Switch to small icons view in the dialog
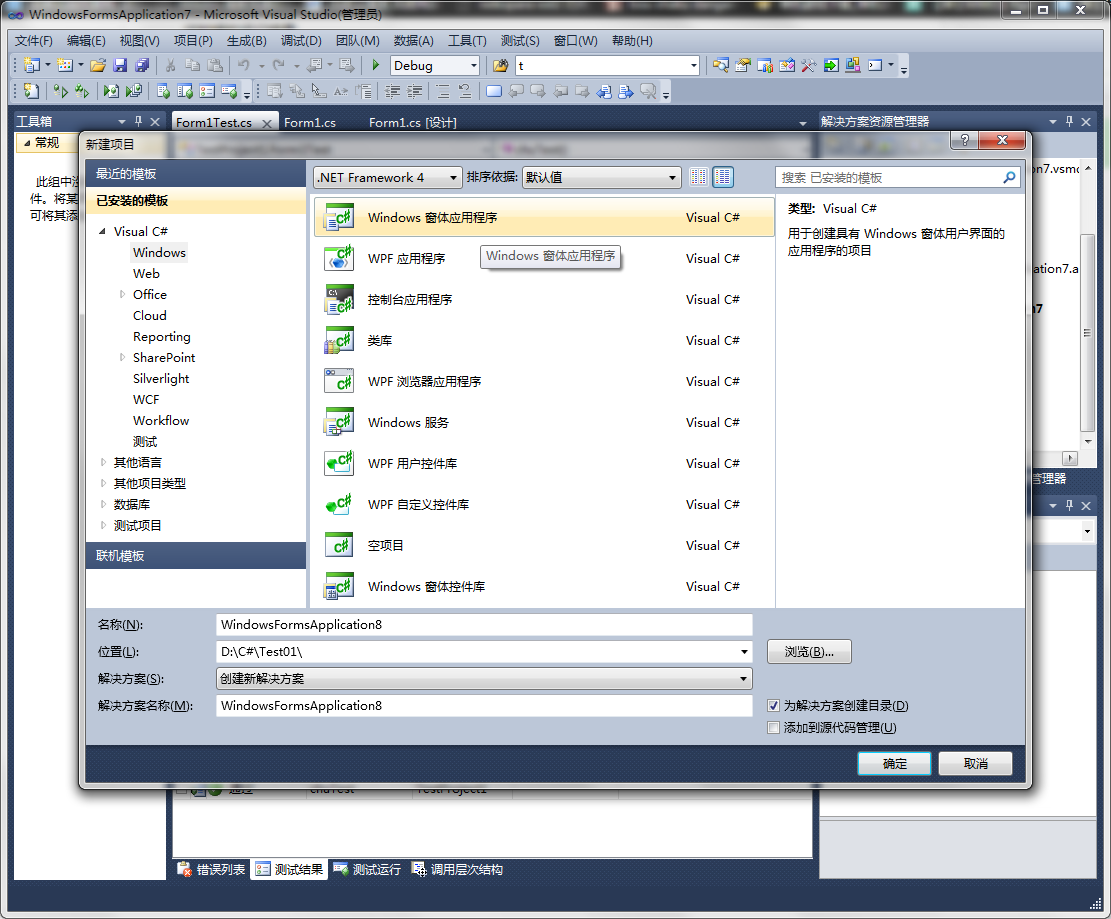1111x919 pixels. (699, 176)
